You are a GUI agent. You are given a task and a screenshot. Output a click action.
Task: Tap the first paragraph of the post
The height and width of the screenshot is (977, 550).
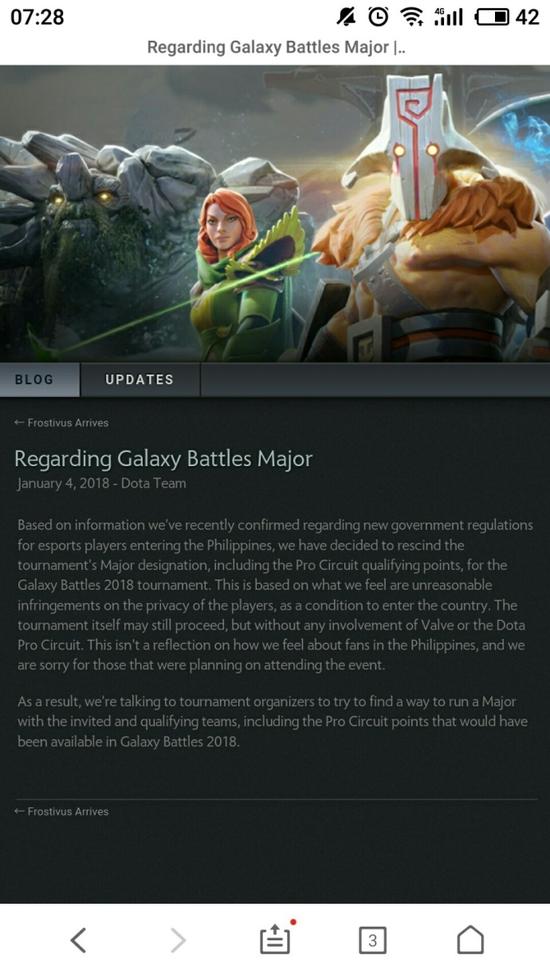tap(275, 595)
